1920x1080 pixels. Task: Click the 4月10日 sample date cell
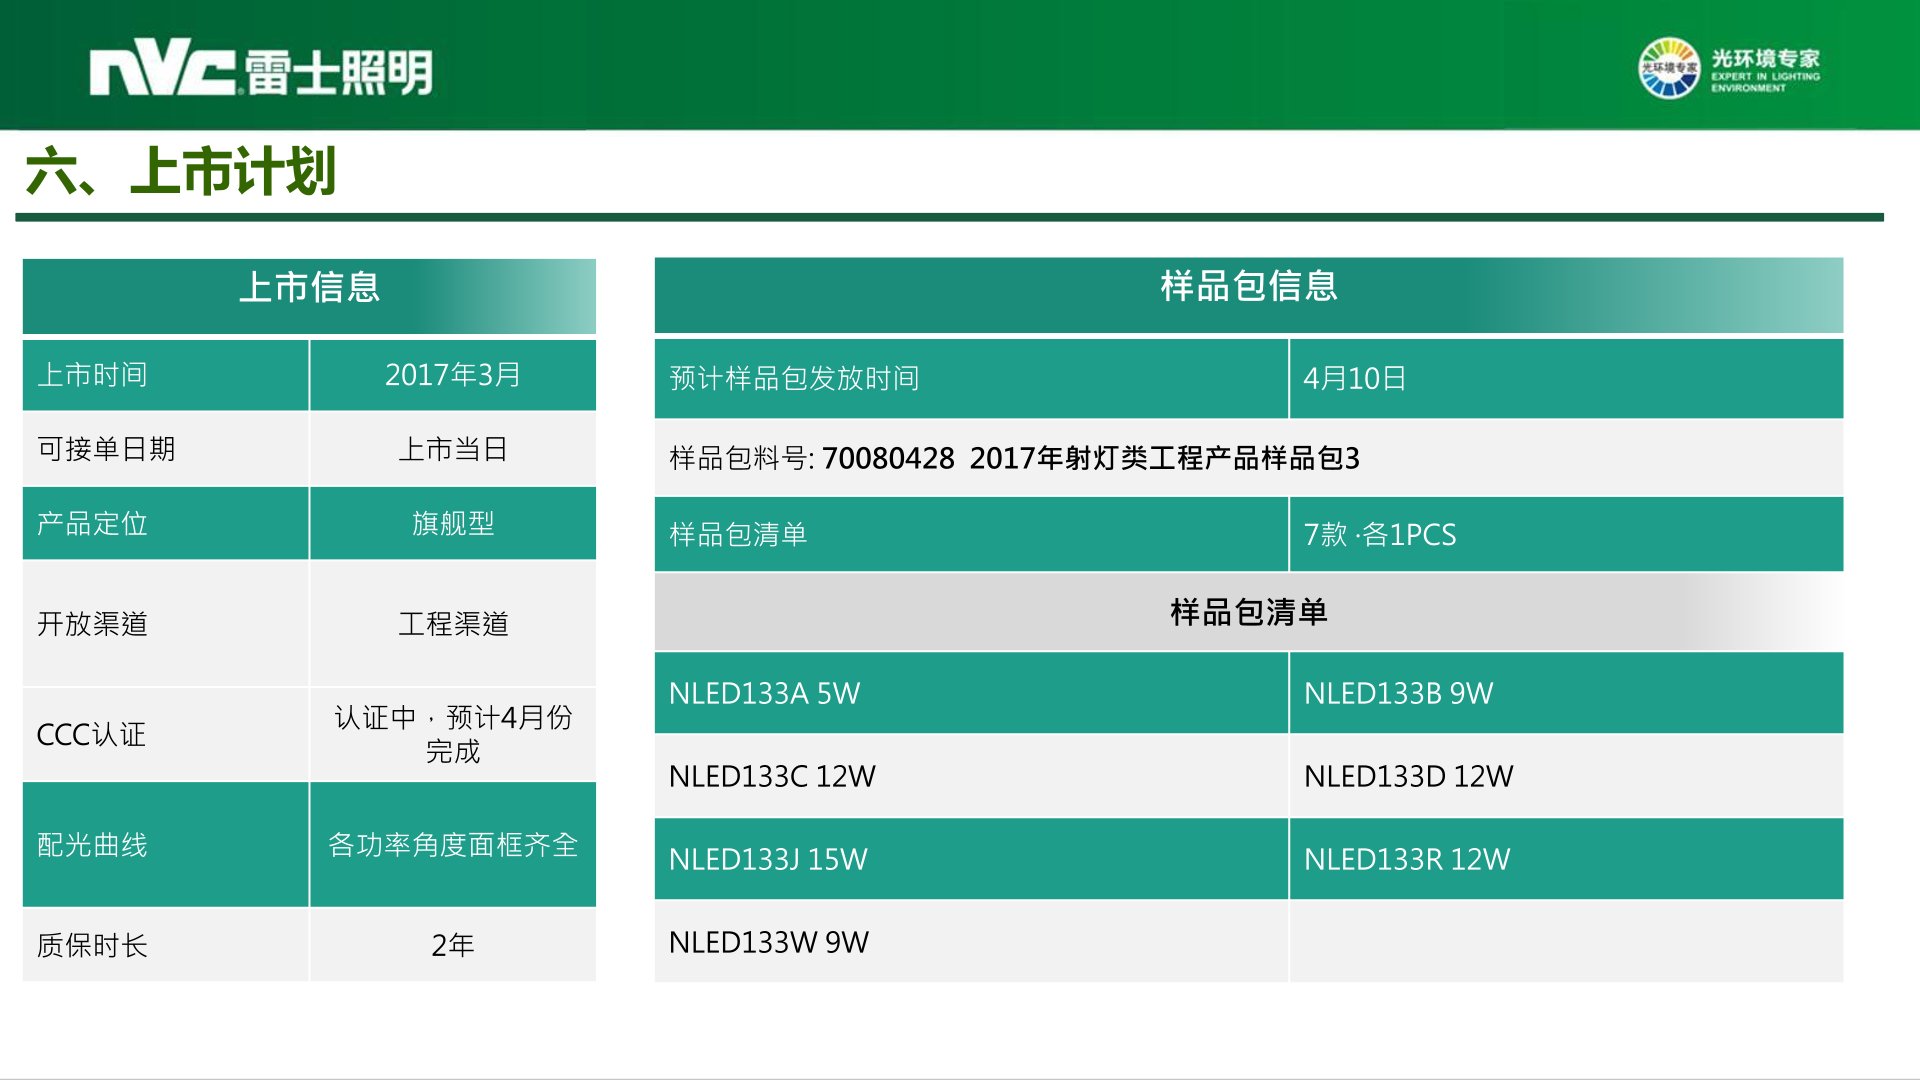point(1354,378)
